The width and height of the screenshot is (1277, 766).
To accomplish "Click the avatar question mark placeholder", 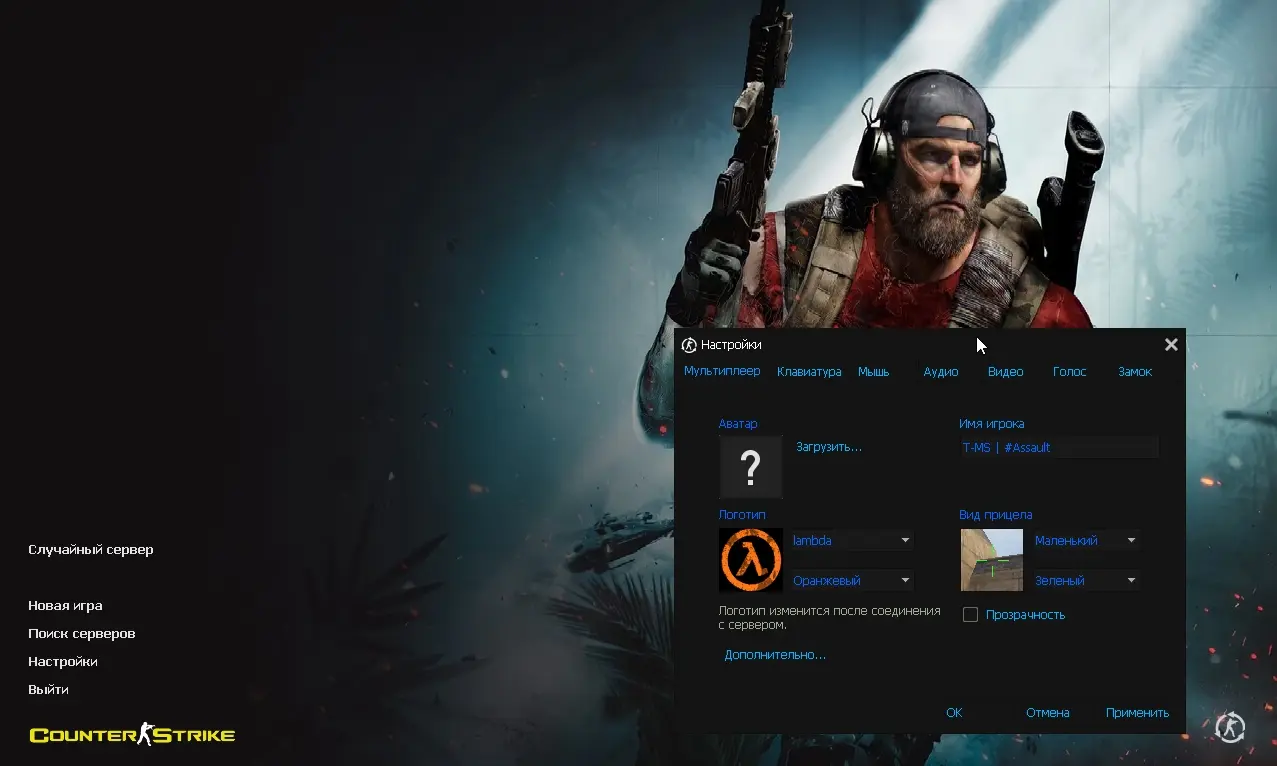I will (x=750, y=467).
